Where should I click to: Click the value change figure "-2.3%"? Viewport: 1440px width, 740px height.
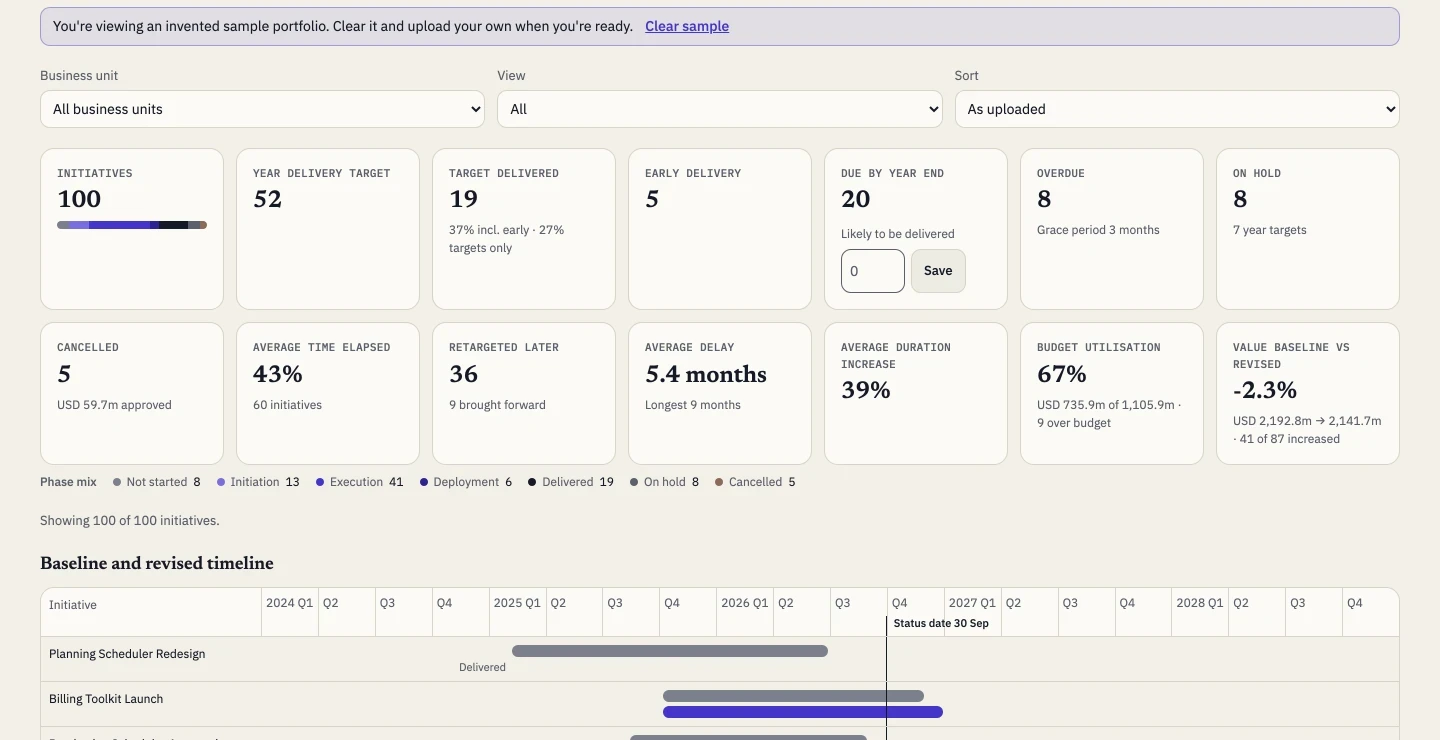tap(1265, 390)
